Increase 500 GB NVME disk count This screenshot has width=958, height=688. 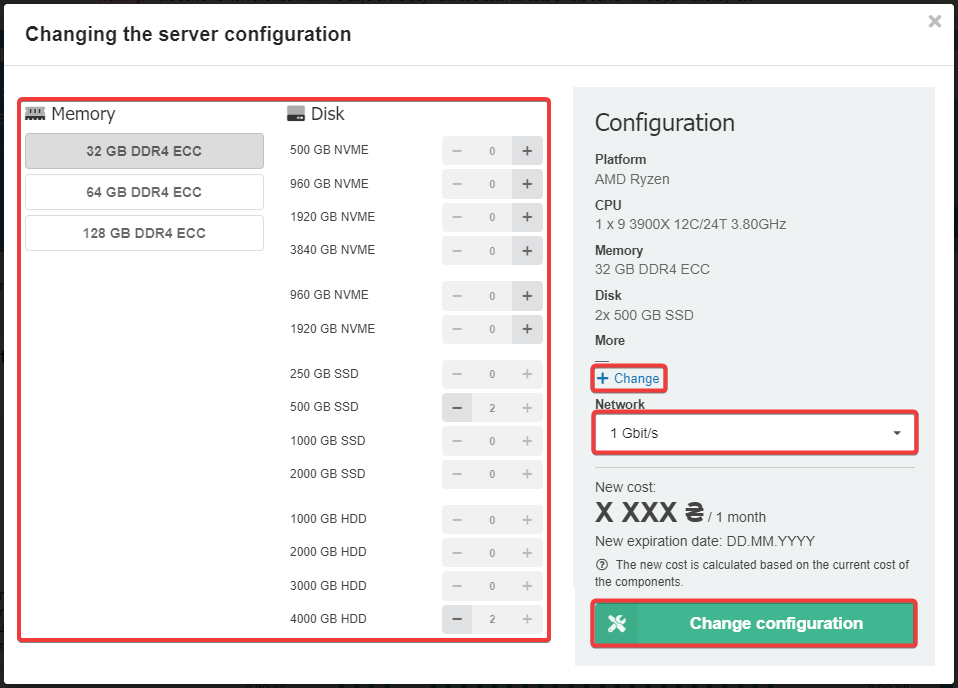coord(527,151)
